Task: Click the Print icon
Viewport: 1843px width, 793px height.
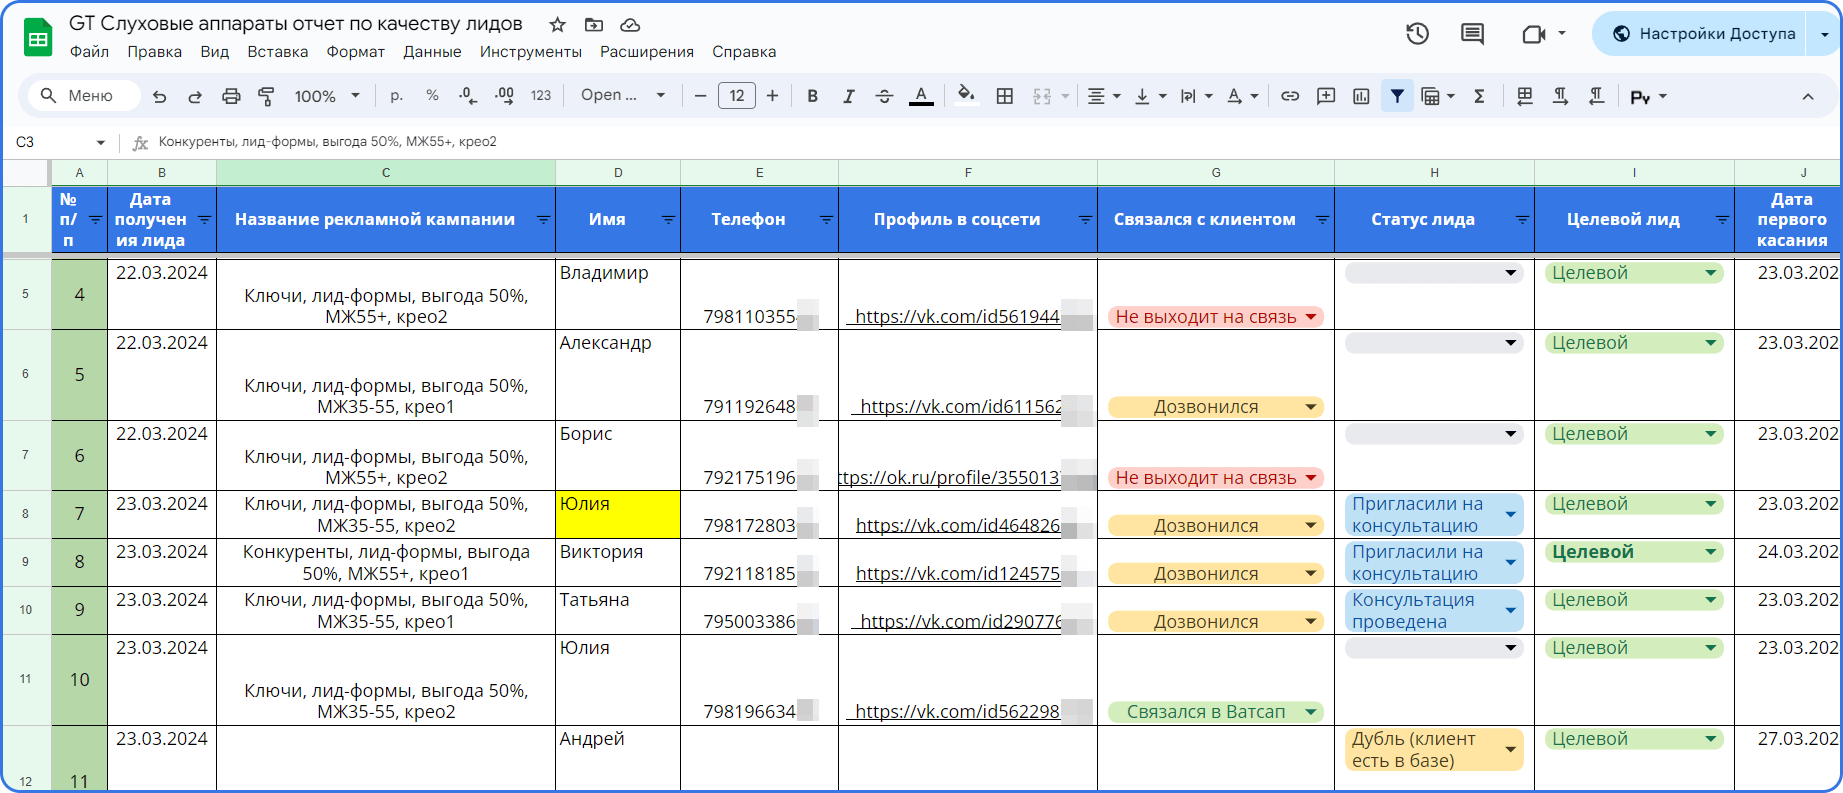Action: tap(231, 96)
